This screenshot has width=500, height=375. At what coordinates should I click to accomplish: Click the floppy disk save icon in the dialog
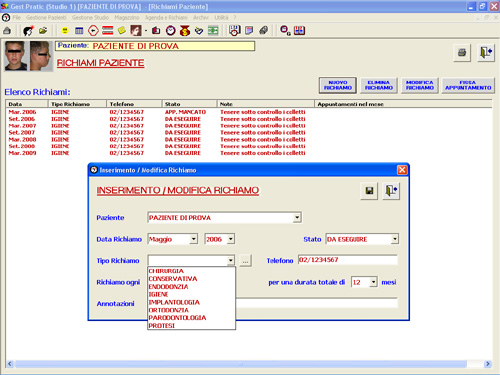tap(369, 191)
